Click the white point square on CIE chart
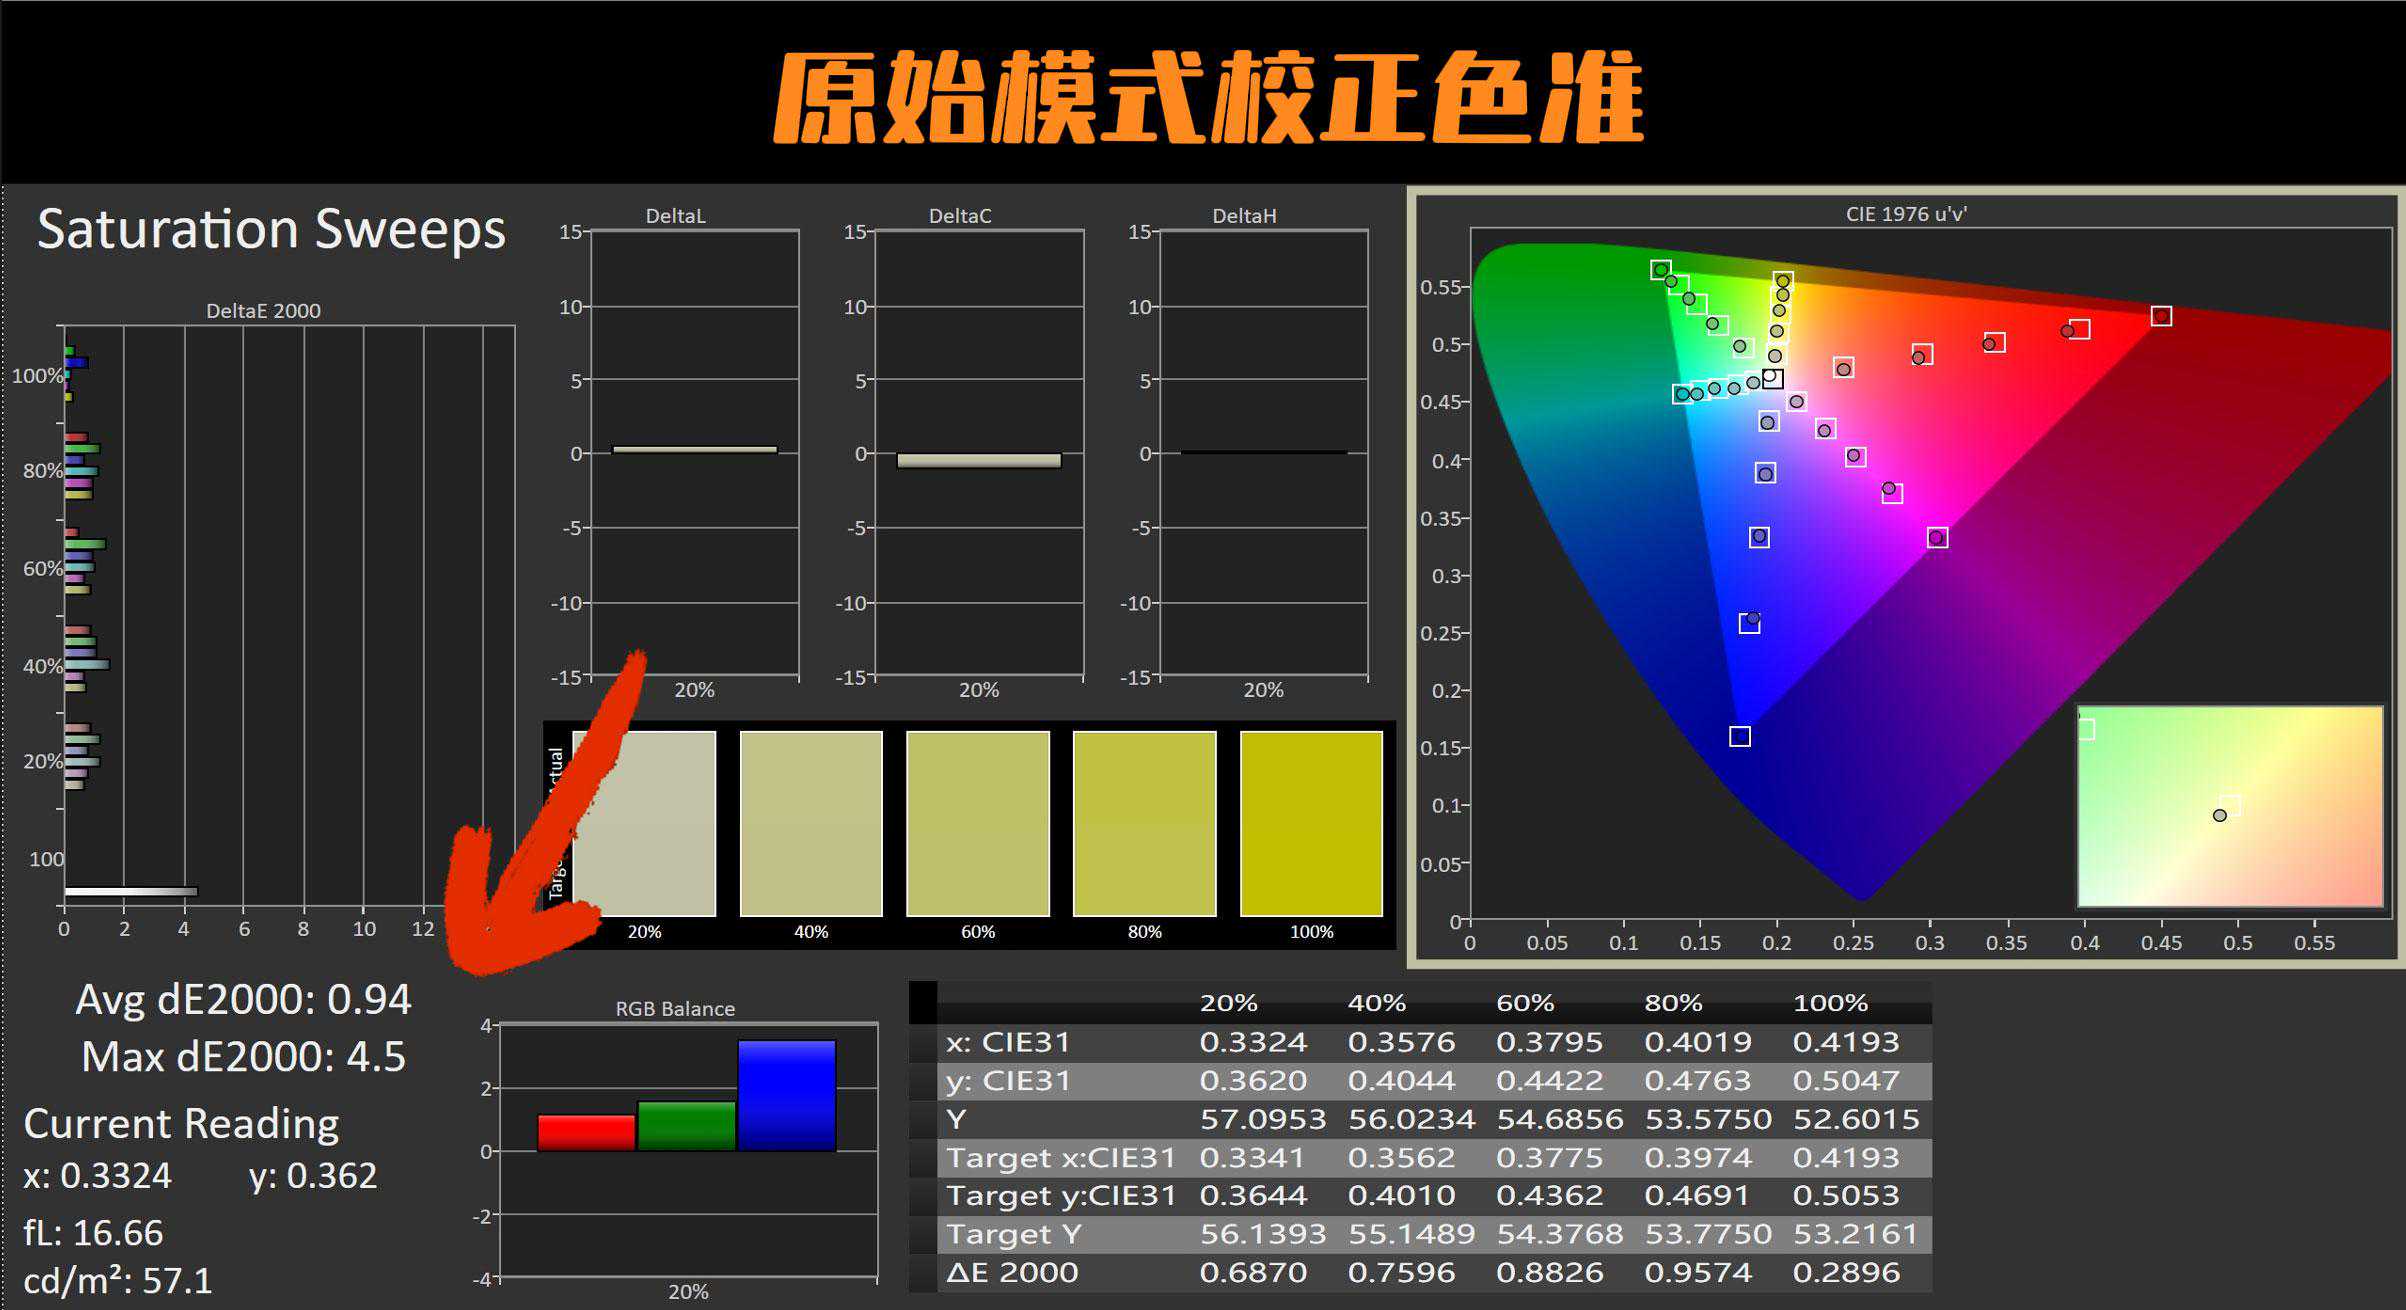Image resolution: width=2406 pixels, height=1310 pixels. 1772,379
